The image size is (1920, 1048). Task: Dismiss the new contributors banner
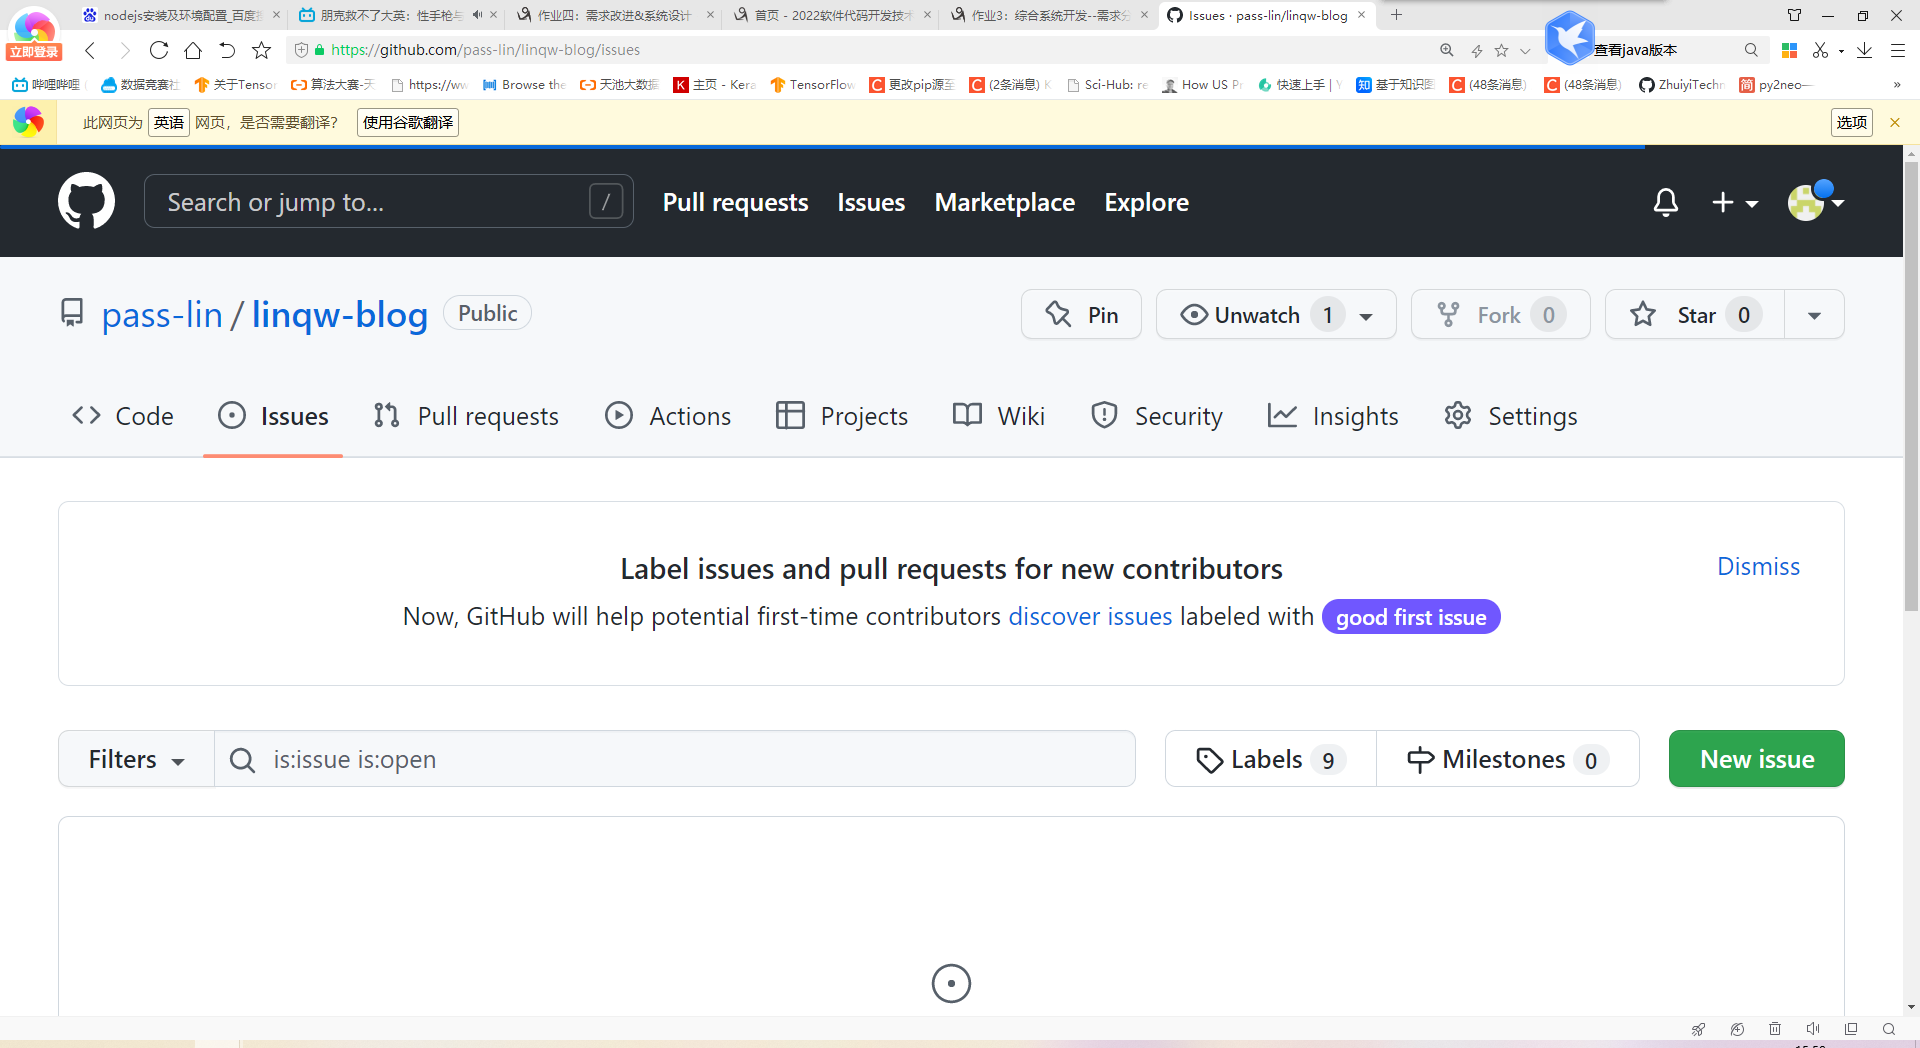tap(1758, 567)
